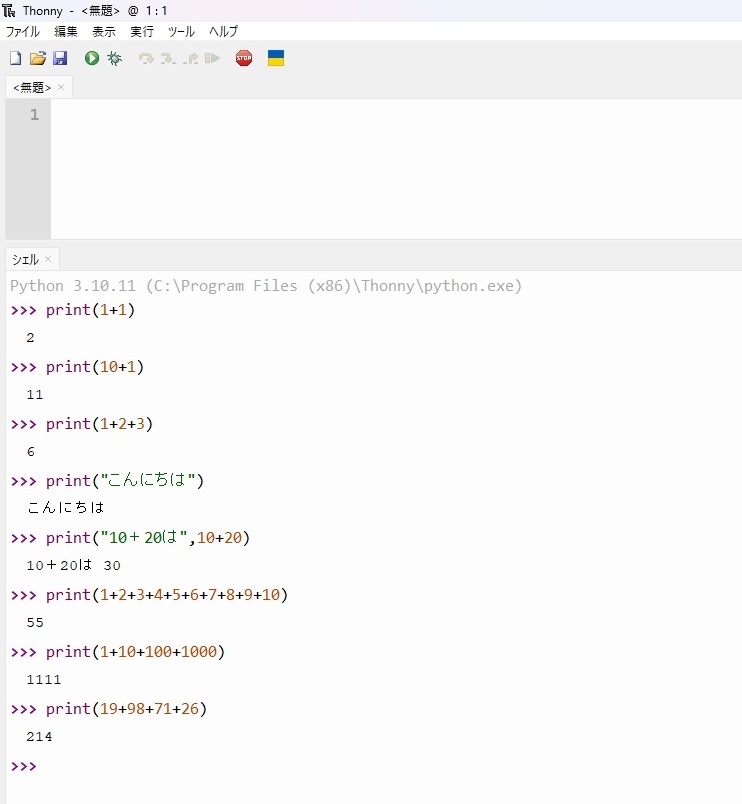Click the Step out icon
The image size is (742, 804).
click(191, 58)
